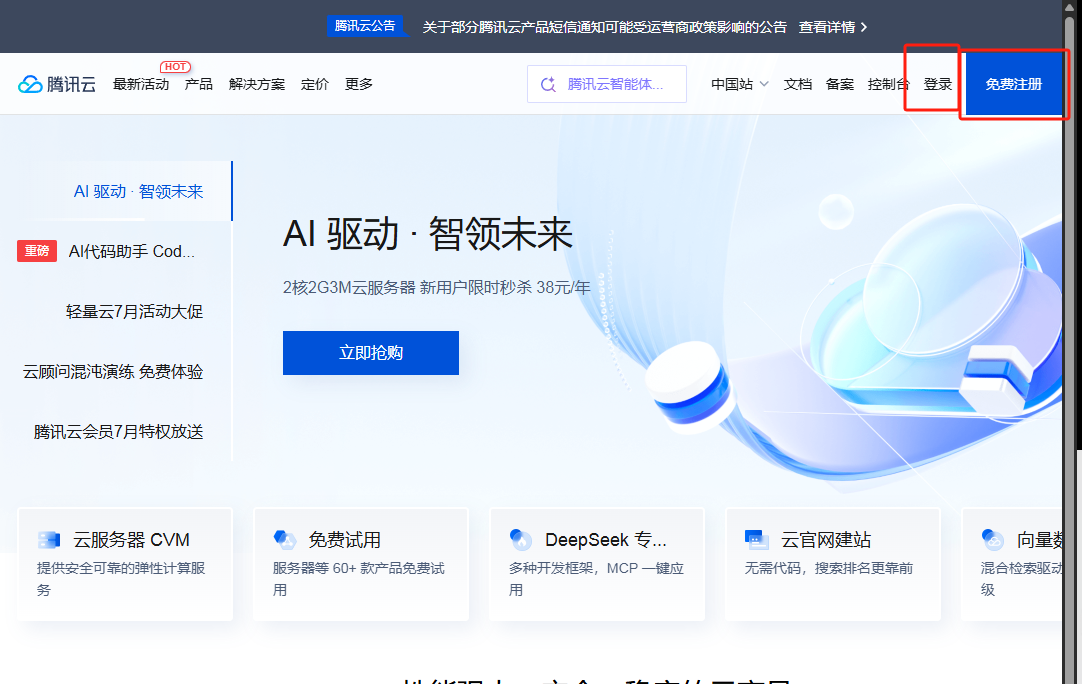The height and width of the screenshot is (684, 1082).
Task: Open the 控制台 link
Action: [888, 84]
